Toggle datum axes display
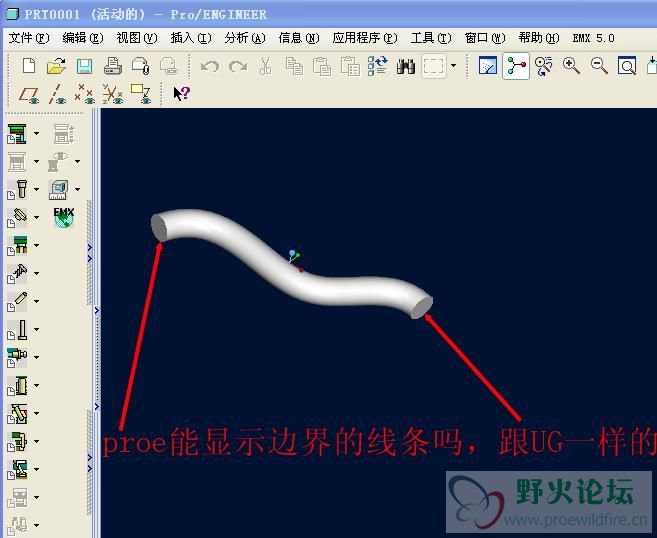The width and height of the screenshot is (657, 538). tap(57, 94)
